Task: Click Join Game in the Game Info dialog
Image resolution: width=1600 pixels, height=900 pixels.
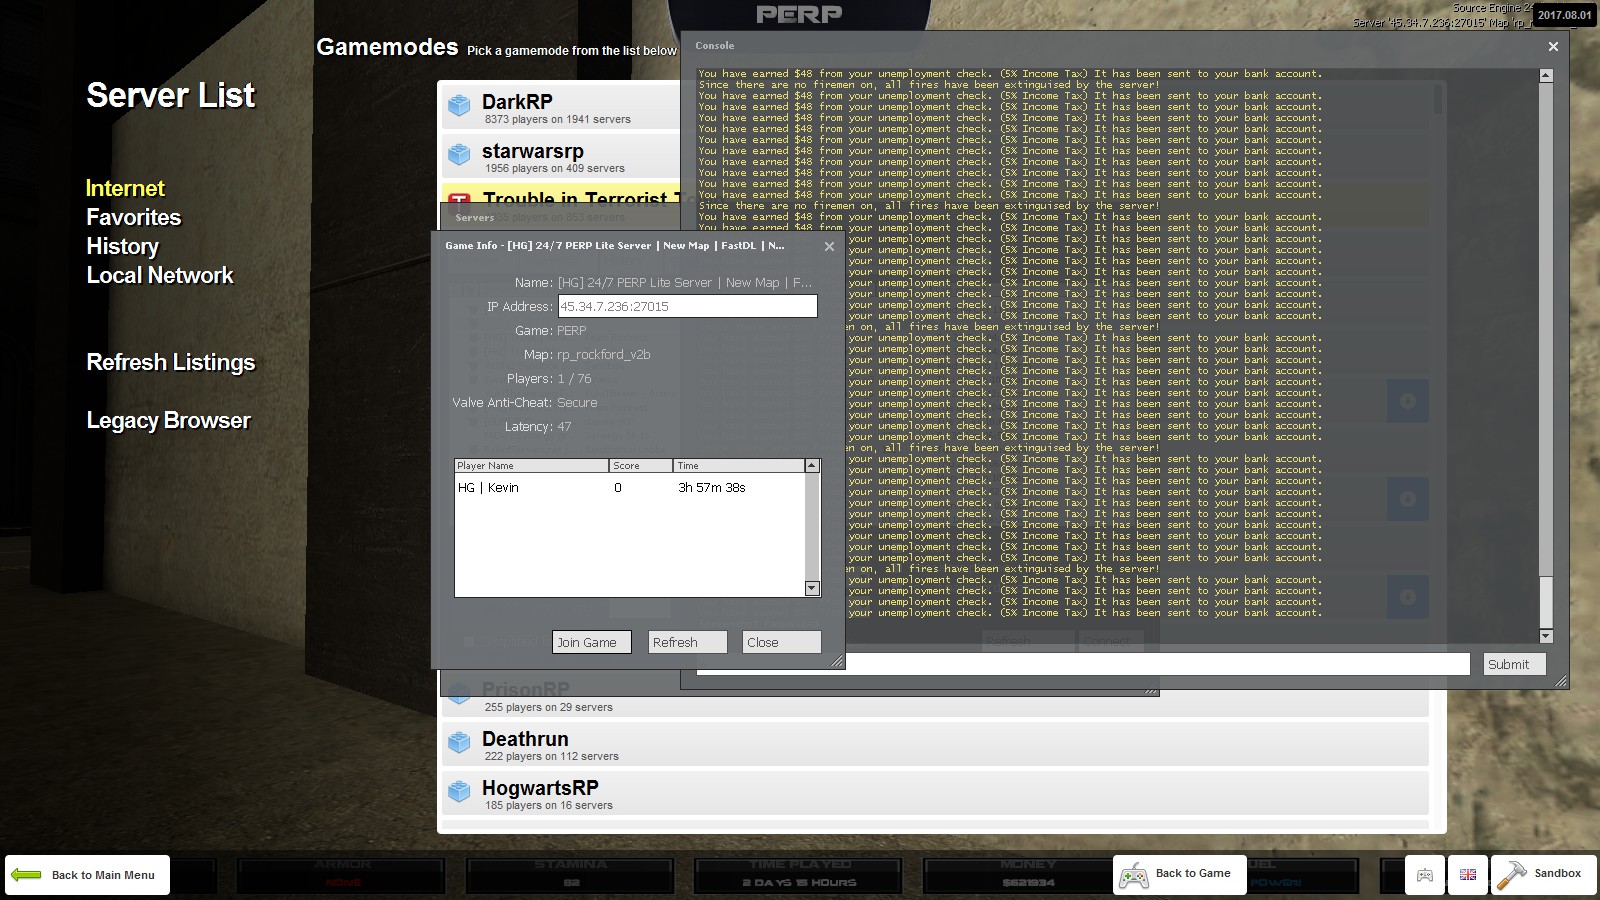Action: (592, 642)
